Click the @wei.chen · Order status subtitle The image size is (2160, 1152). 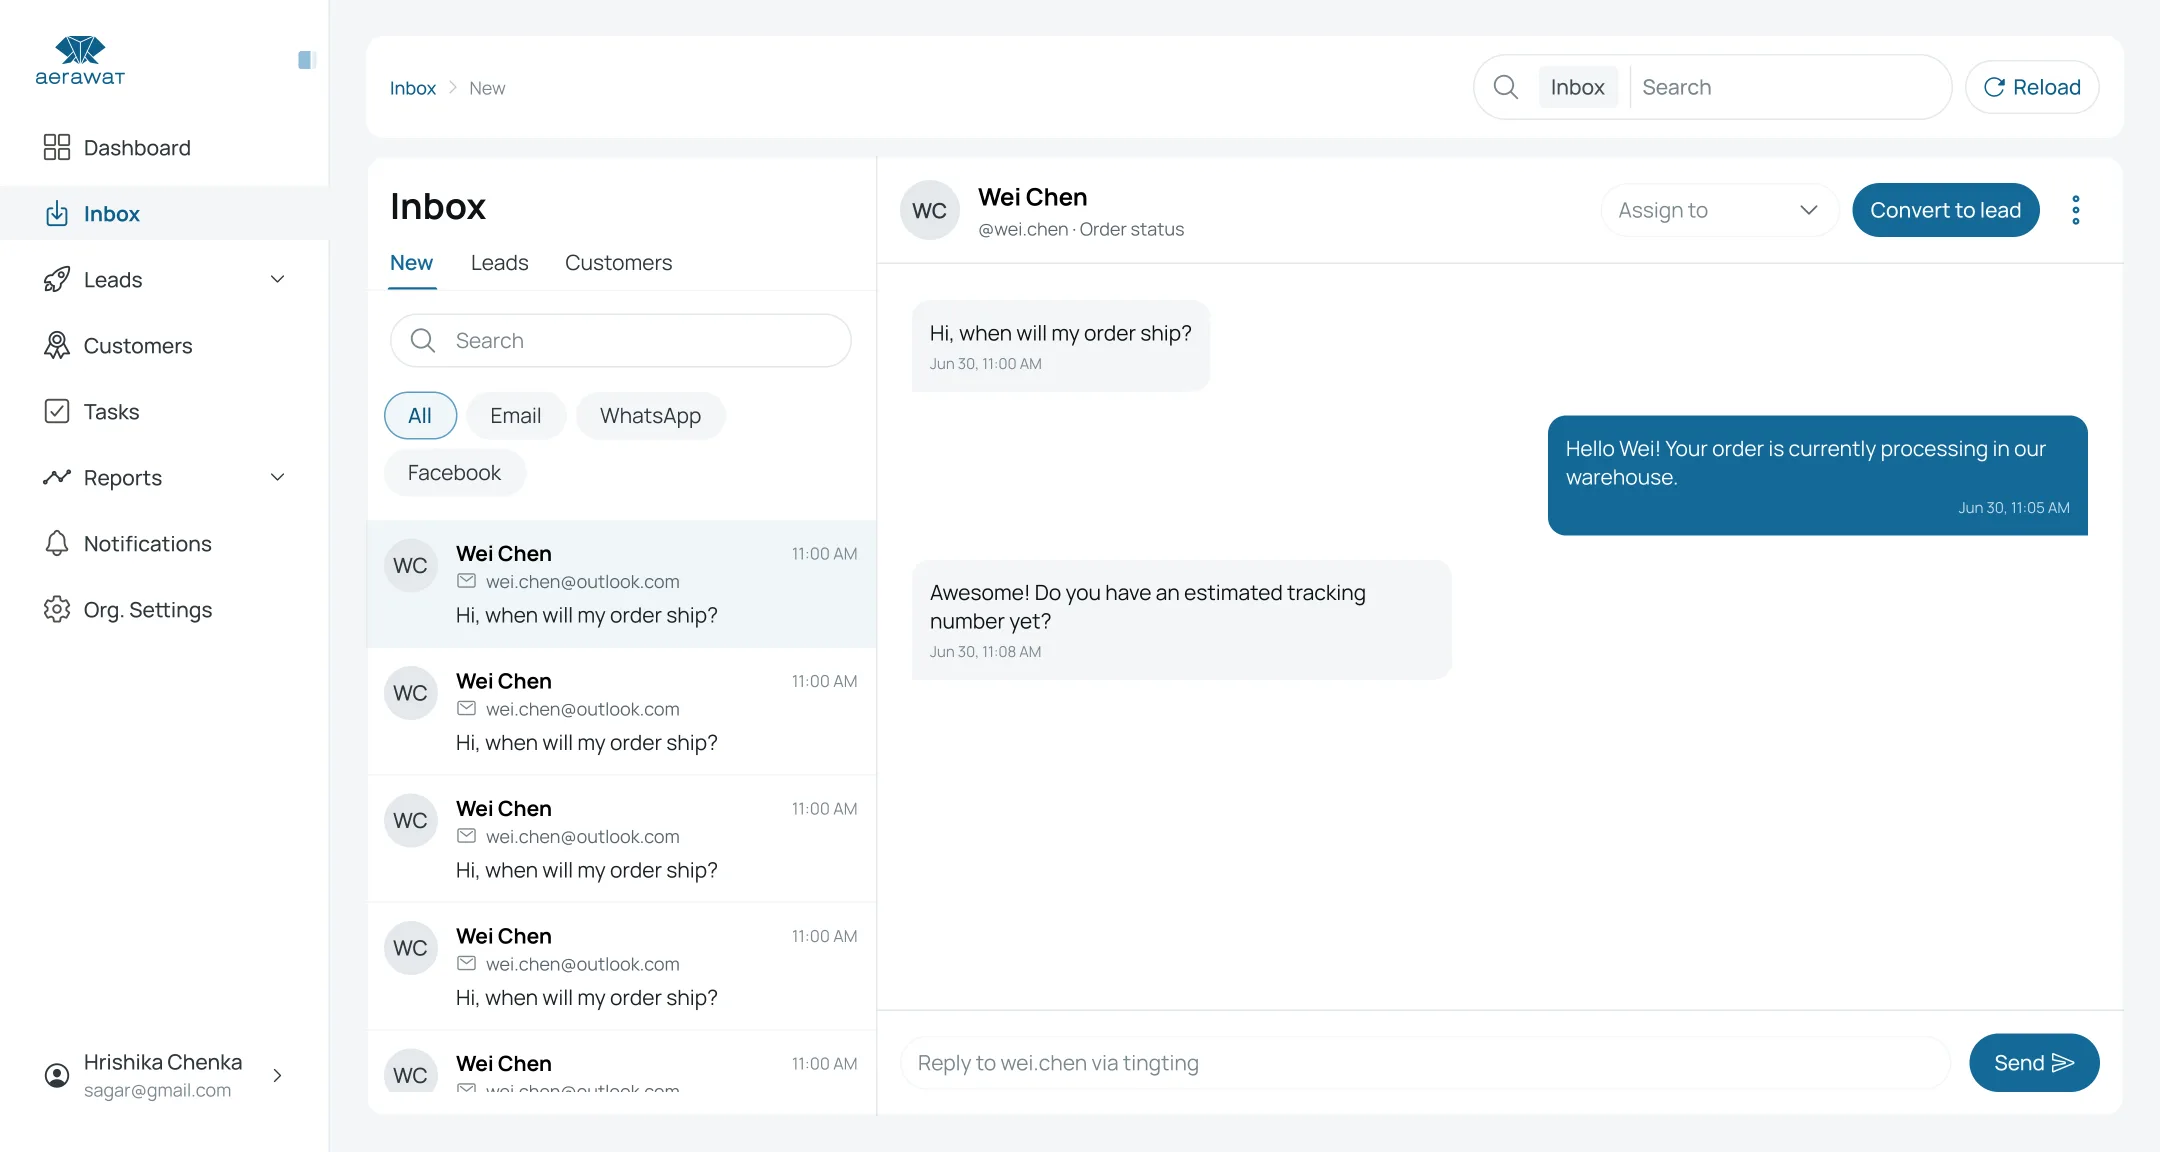pyautogui.click(x=1081, y=229)
